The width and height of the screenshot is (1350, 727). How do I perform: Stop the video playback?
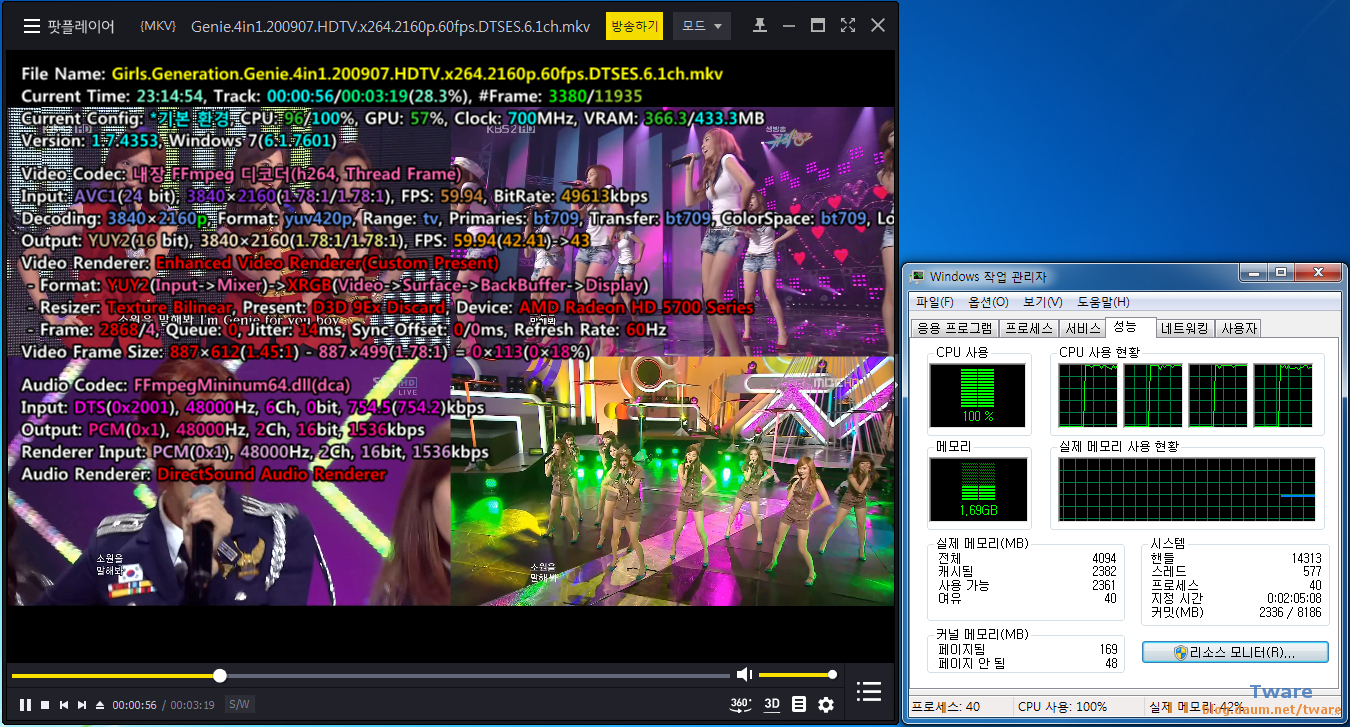(45, 705)
